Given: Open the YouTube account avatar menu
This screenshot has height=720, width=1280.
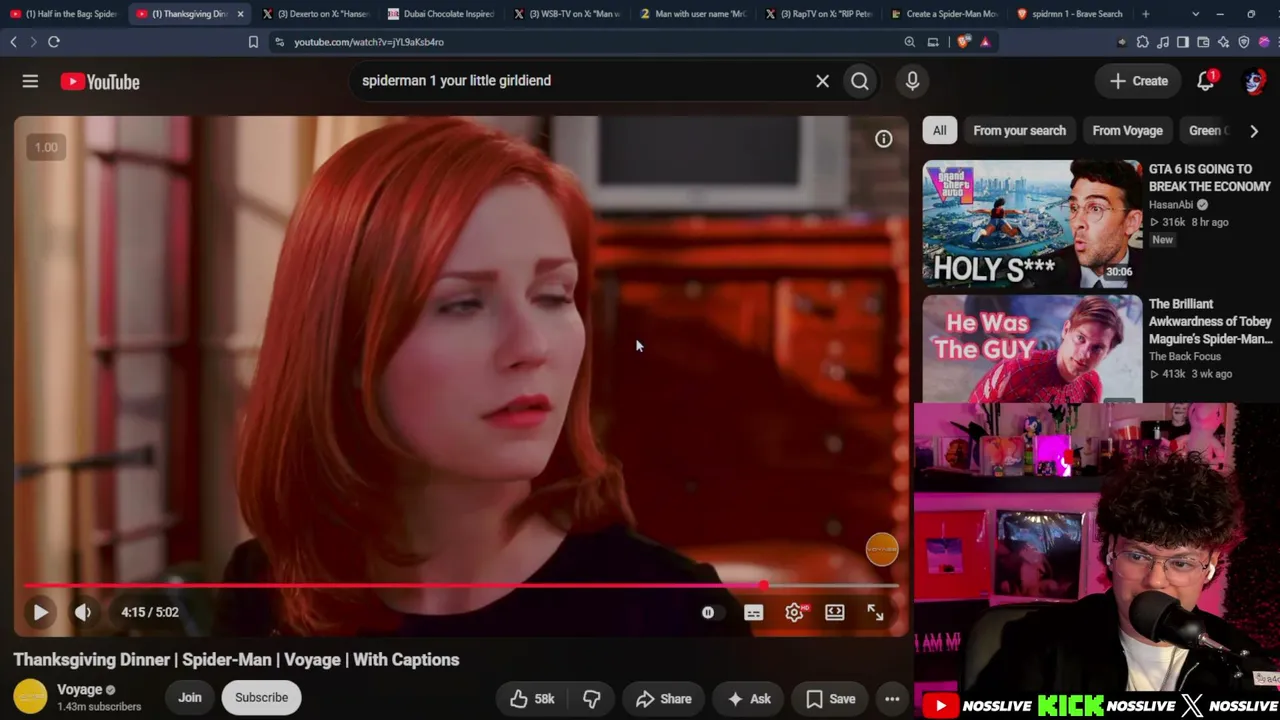Looking at the screenshot, I should pos(1254,81).
